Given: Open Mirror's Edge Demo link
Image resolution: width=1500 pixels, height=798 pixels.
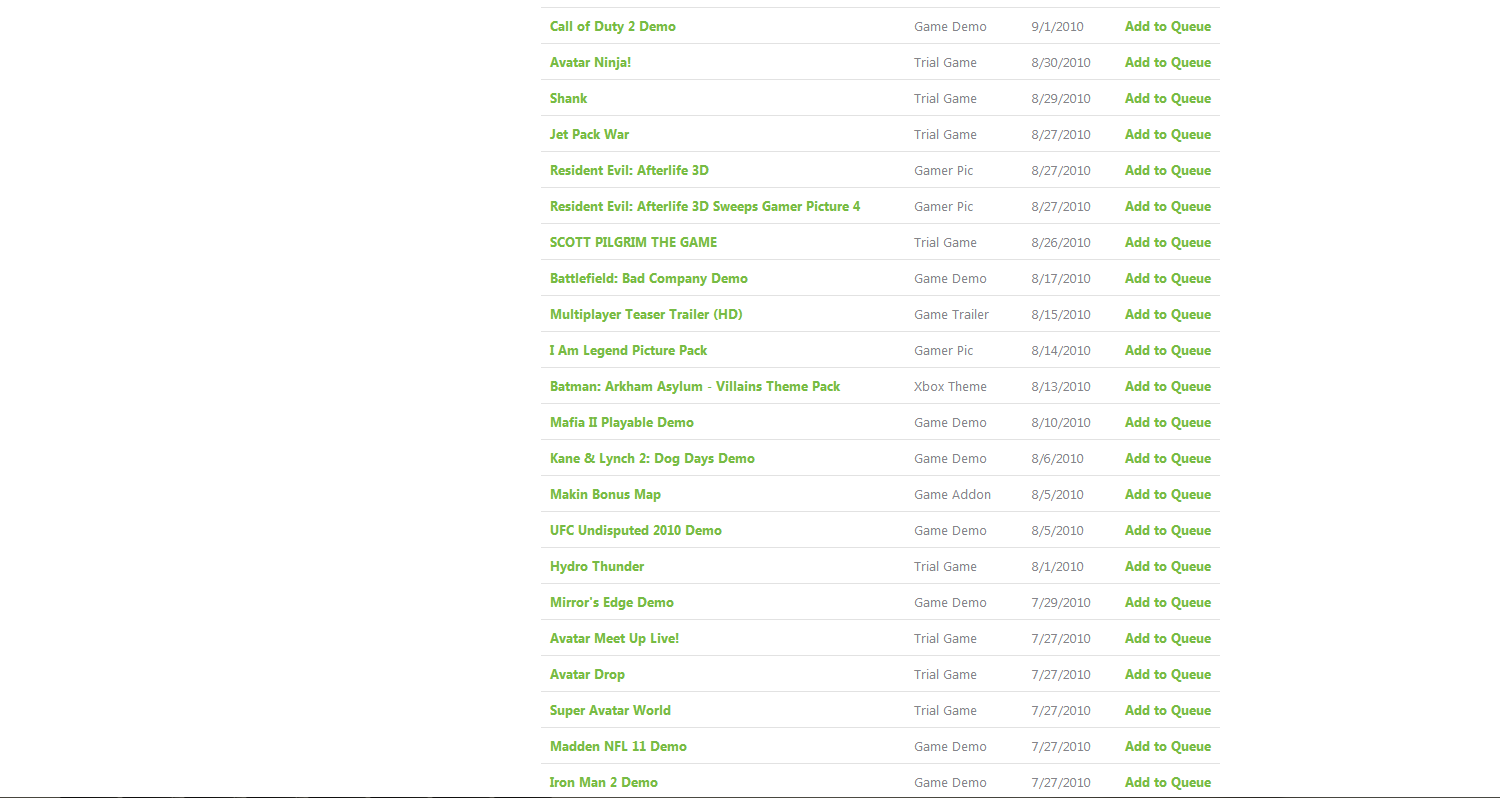Looking at the screenshot, I should [x=611, y=603].
